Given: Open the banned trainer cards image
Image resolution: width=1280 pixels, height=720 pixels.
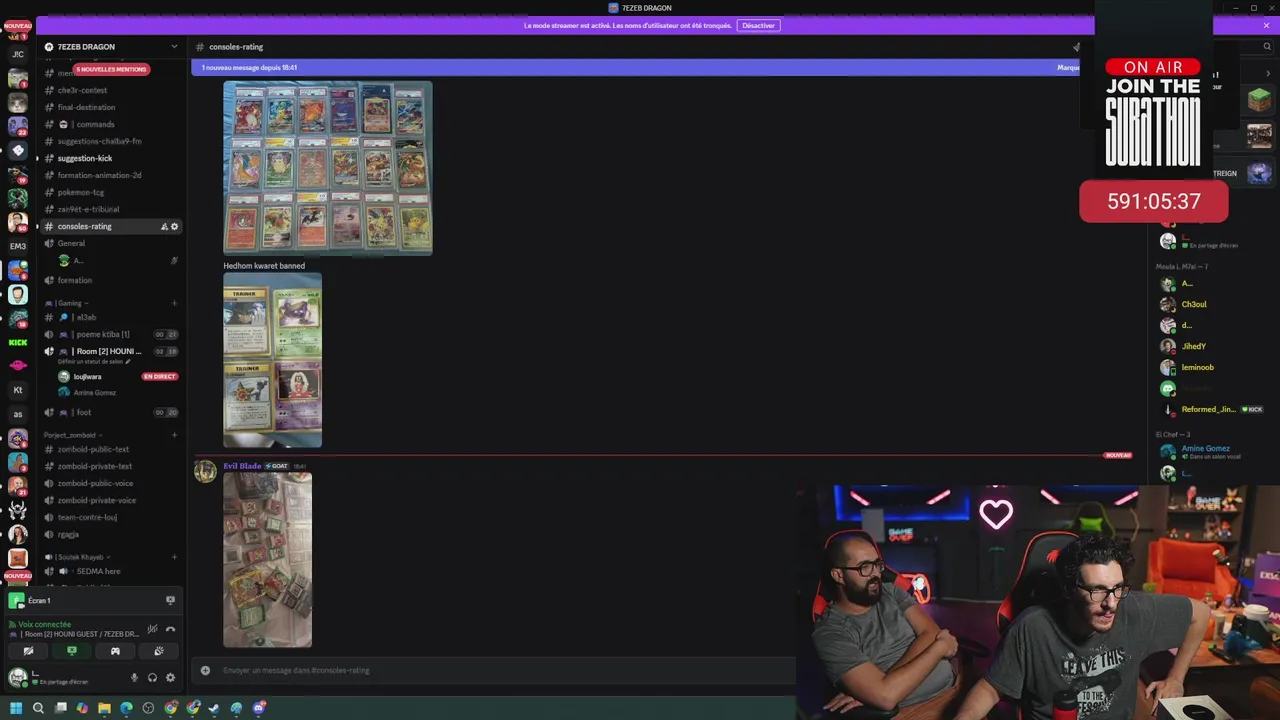Looking at the screenshot, I should click(x=272, y=360).
